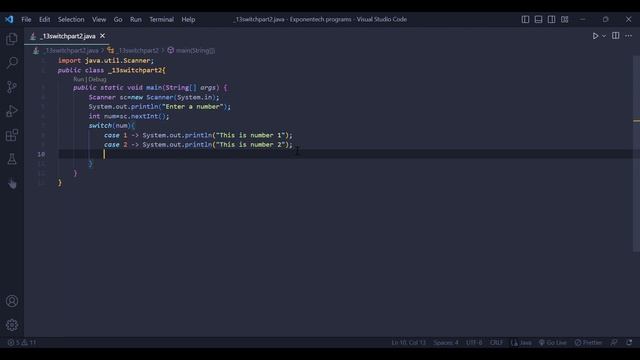640x360 pixels.
Task: Click the Scanner sc=new Scanner line
Action: (154, 97)
